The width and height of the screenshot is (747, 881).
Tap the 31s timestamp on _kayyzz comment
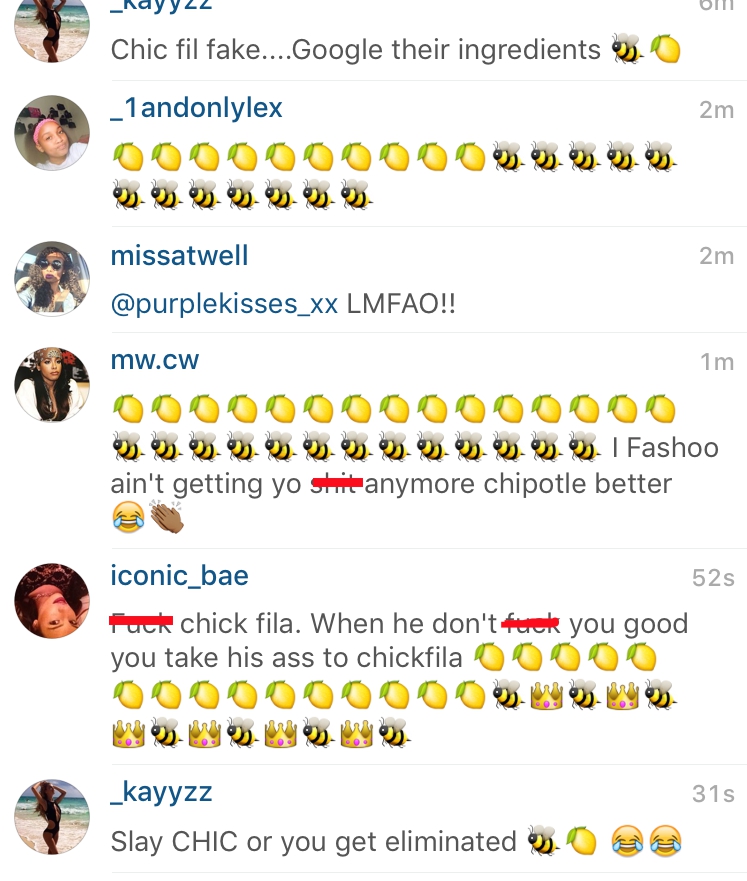[x=713, y=794]
